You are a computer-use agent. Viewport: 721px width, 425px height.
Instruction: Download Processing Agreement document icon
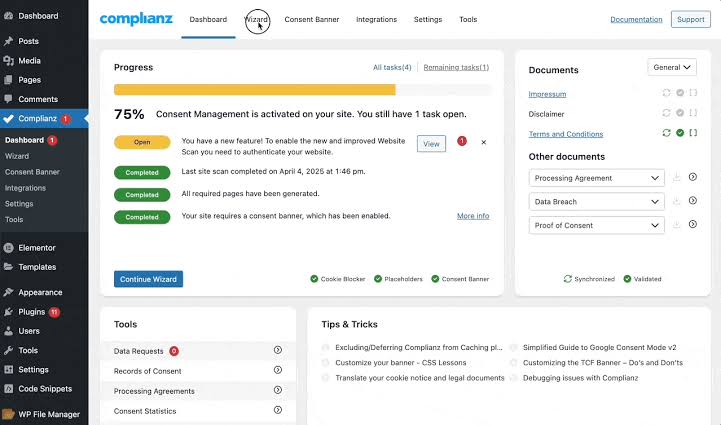[x=676, y=177]
